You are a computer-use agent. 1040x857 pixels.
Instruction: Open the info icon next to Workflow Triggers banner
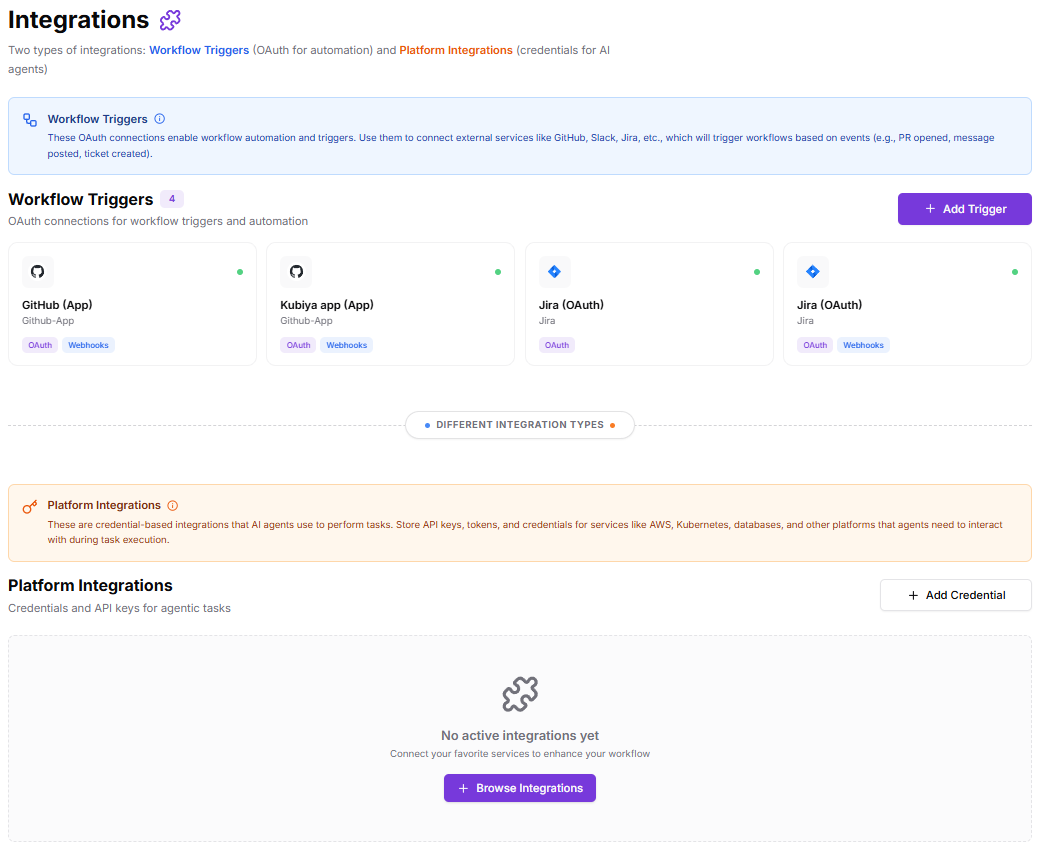[x=160, y=118]
